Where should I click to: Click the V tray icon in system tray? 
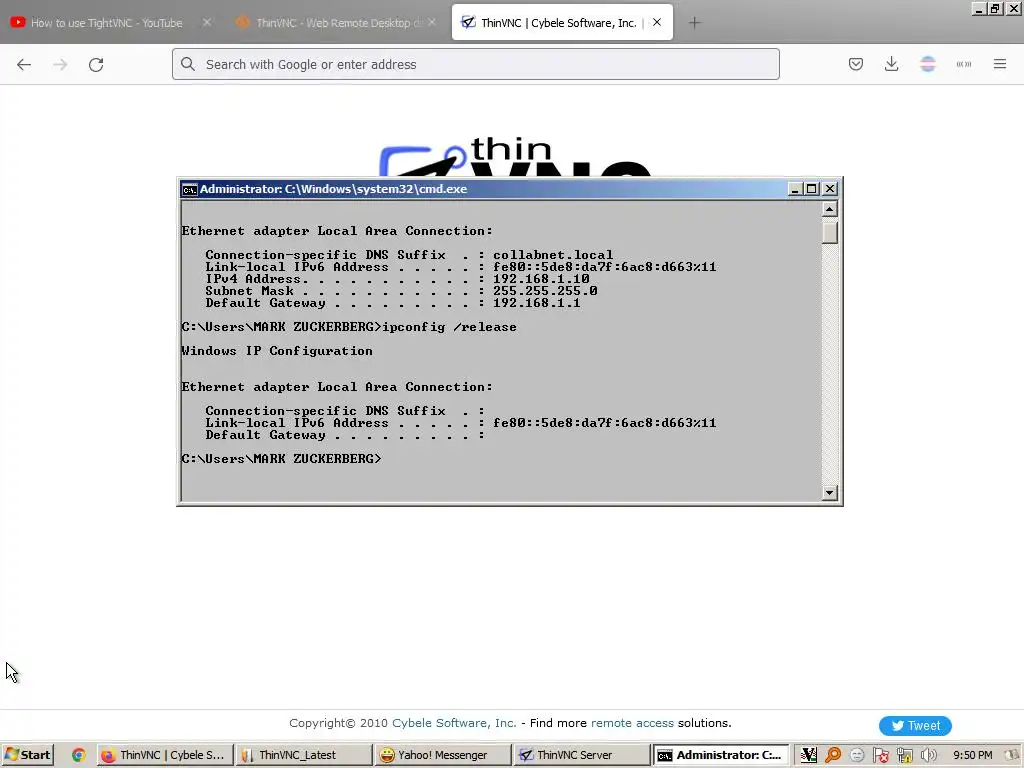(808, 755)
